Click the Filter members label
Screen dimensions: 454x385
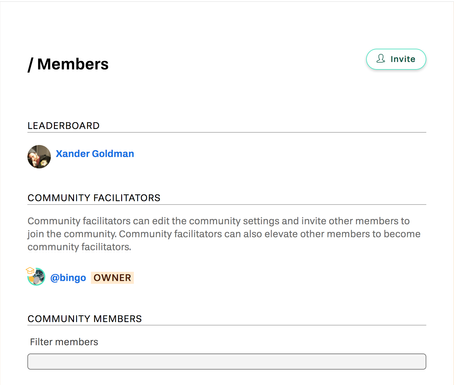[x=64, y=342]
